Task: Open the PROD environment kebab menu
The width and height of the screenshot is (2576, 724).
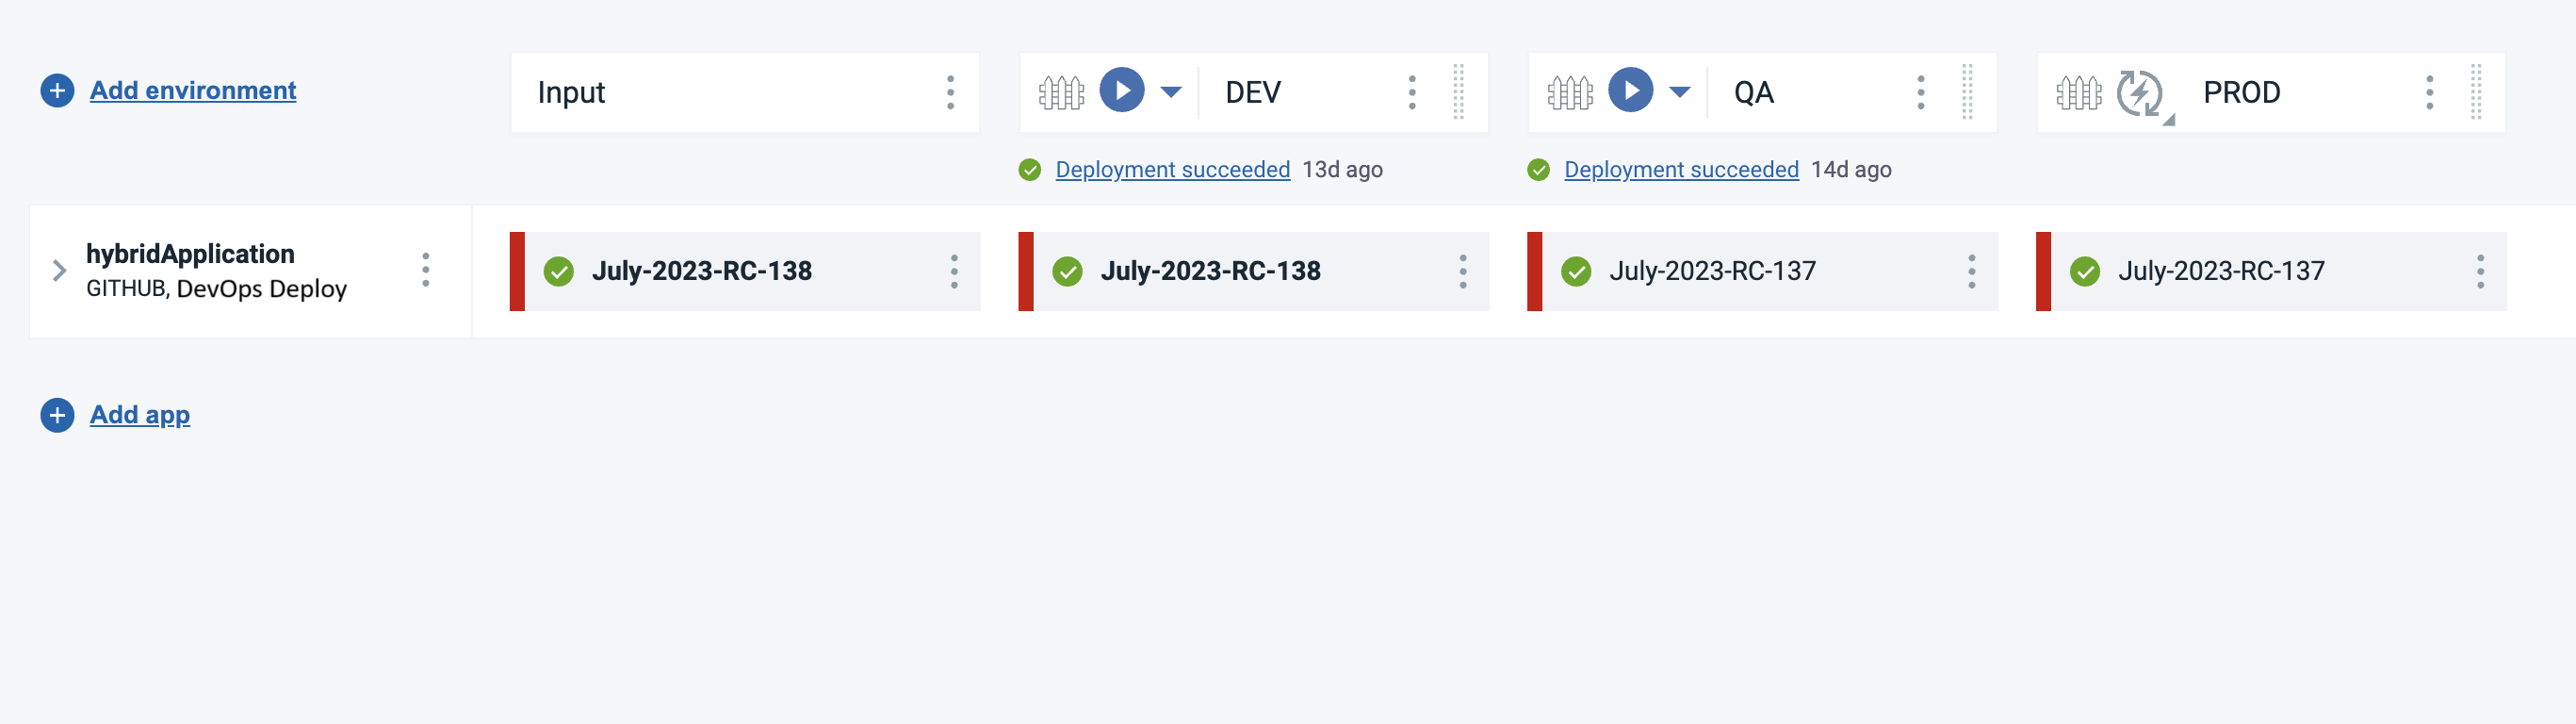Action: click(x=2429, y=93)
